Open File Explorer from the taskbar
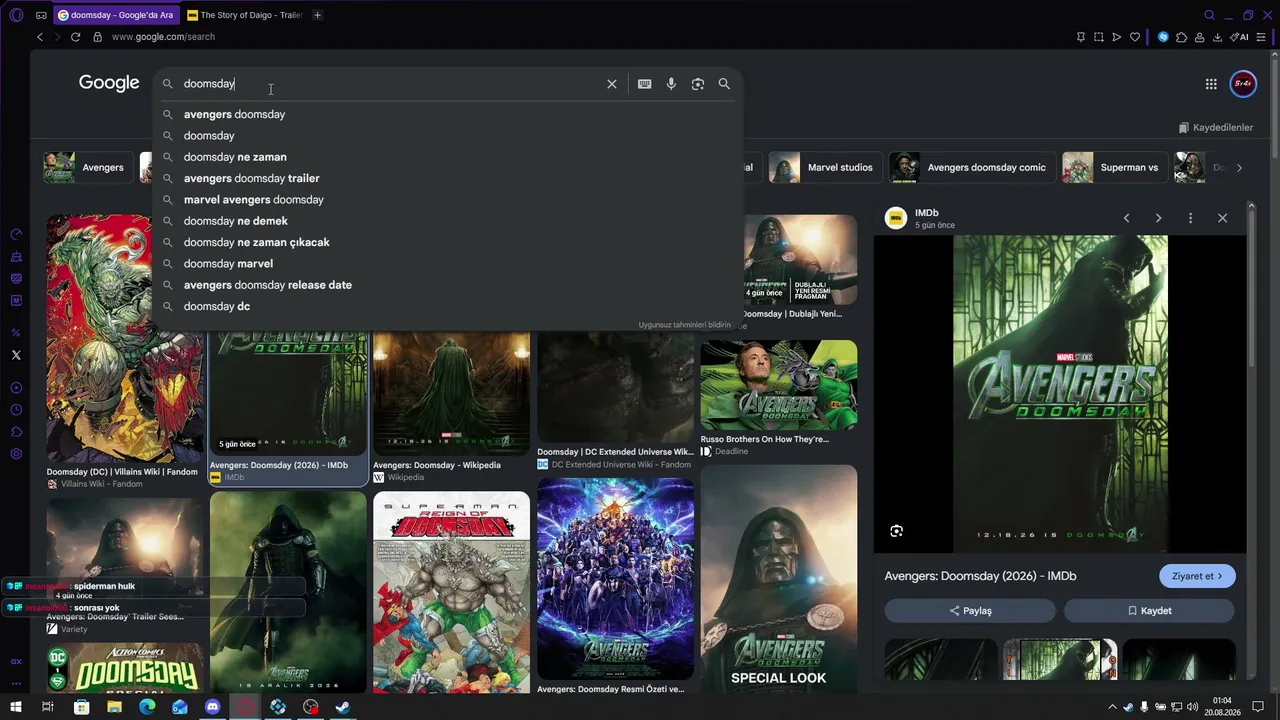The width and height of the screenshot is (1280, 720). tap(114, 707)
